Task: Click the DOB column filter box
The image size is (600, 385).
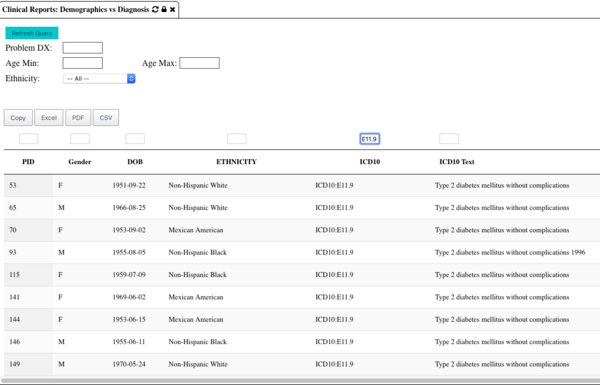Action: [135, 139]
